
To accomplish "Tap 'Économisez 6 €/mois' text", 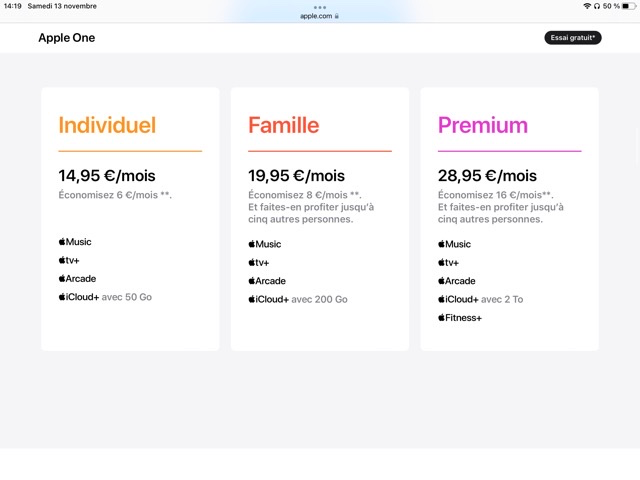I will [108, 195].
